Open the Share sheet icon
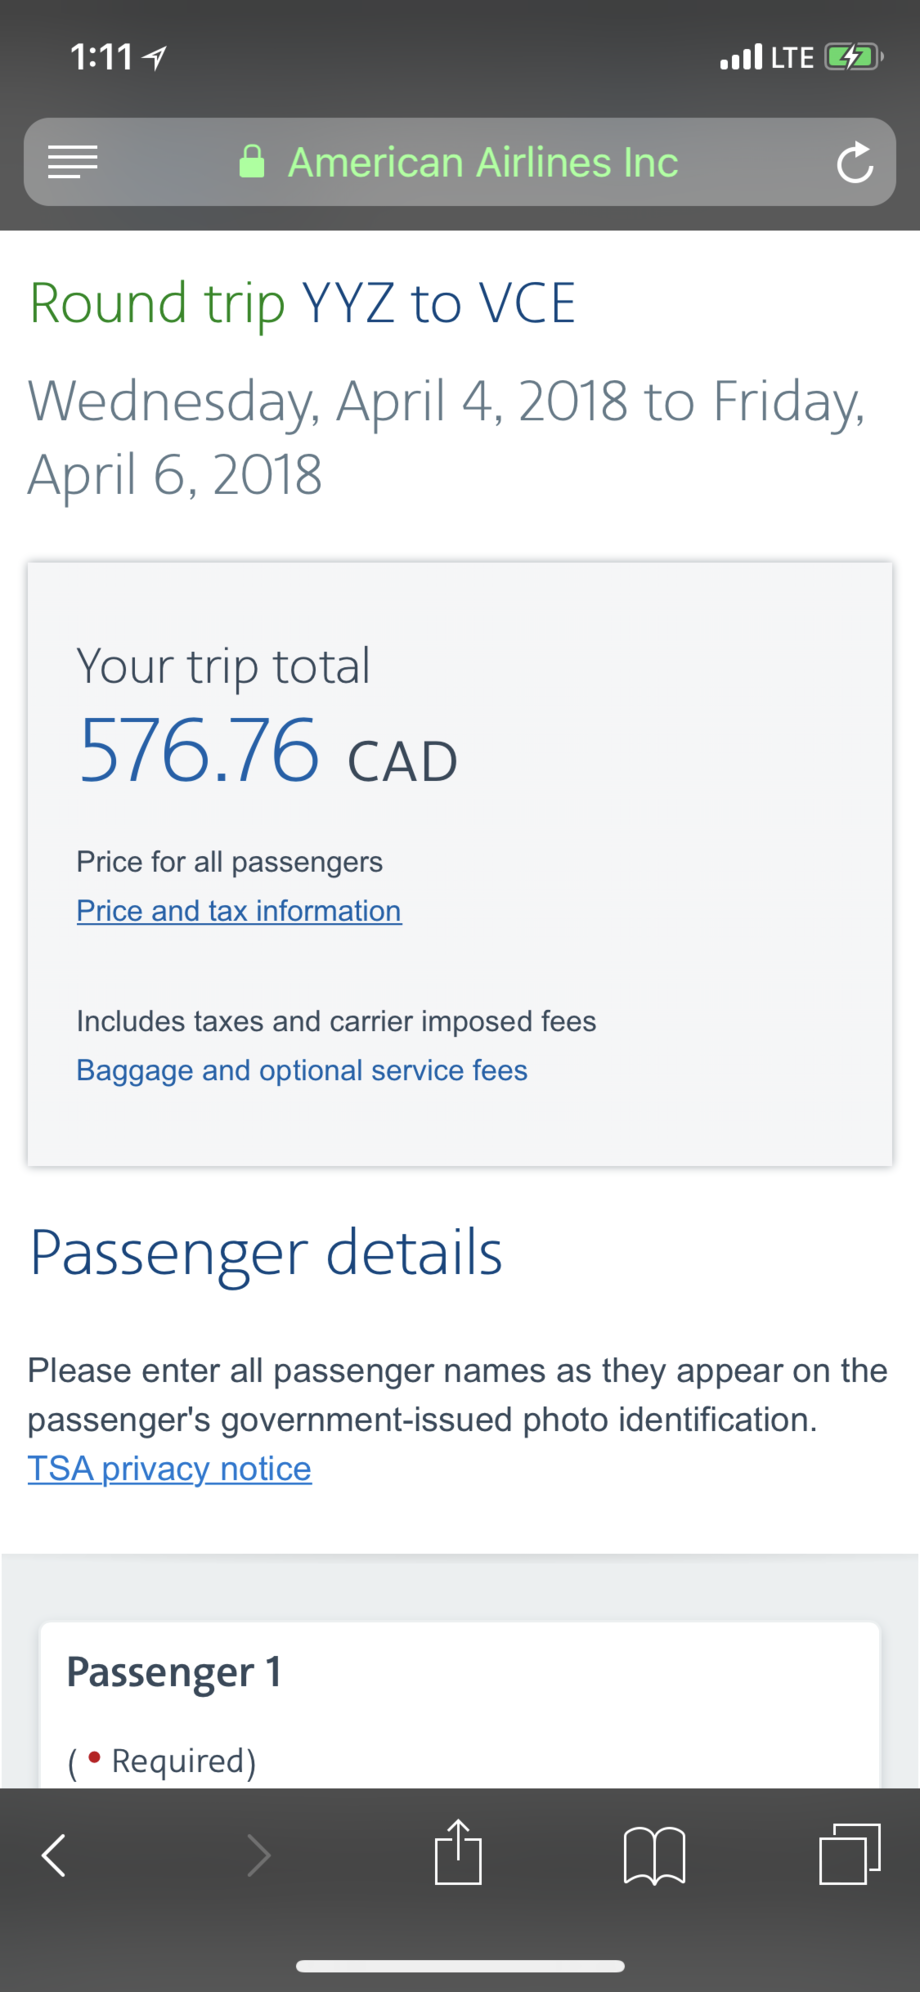 click(458, 1853)
